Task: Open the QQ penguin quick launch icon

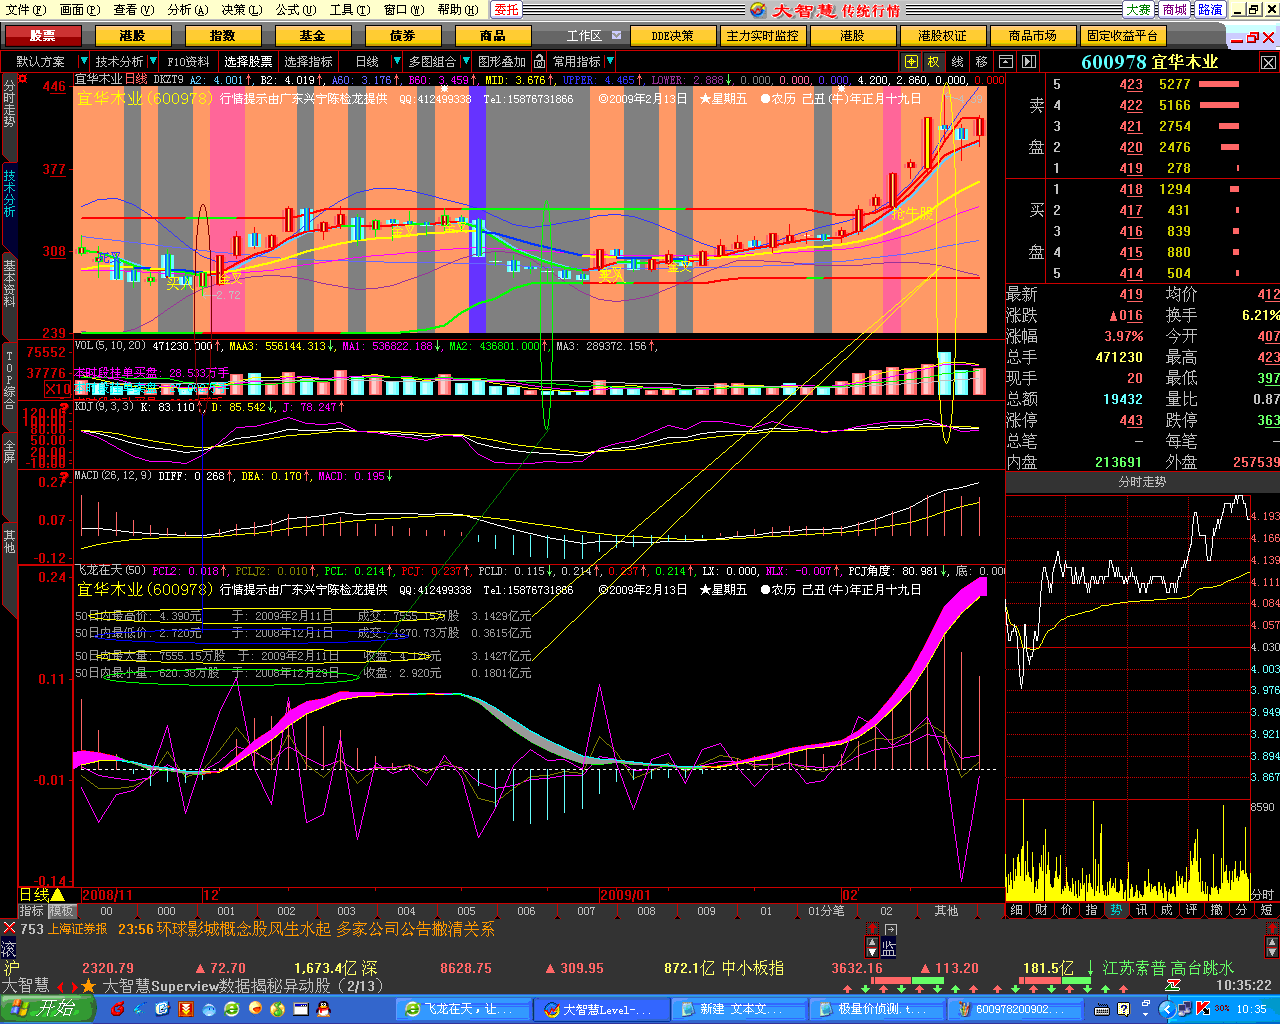Action: click(322, 1010)
